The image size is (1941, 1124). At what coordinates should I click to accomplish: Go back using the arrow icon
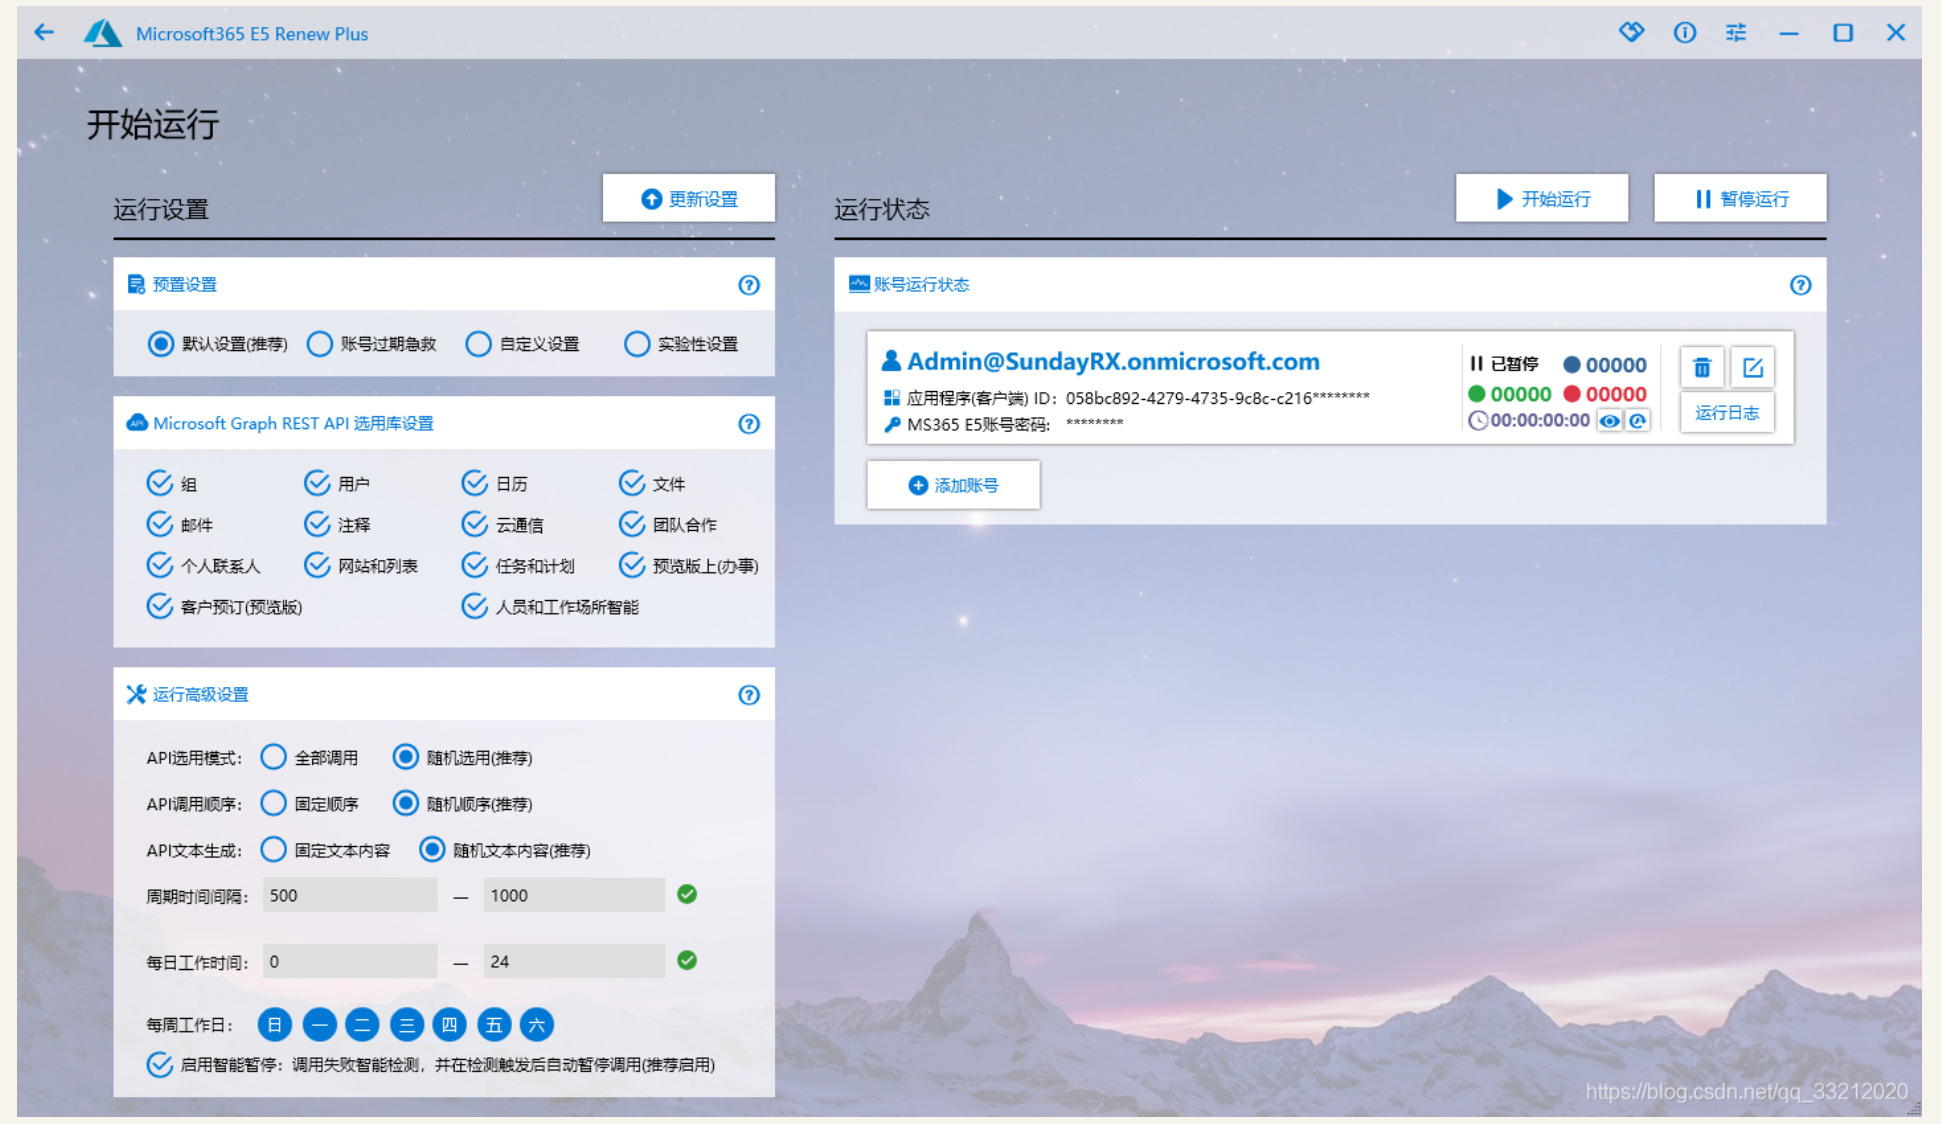coord(44,32)
